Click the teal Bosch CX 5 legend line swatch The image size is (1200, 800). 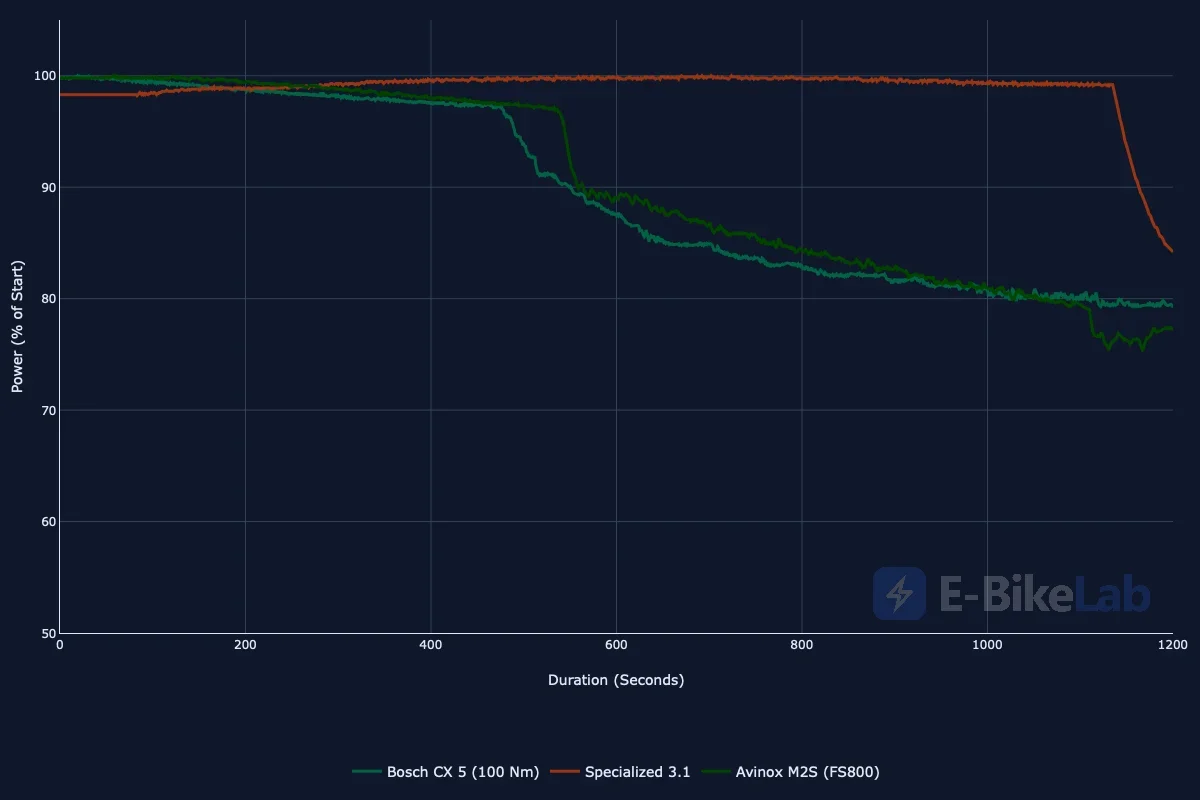click(x=367, y=771)
